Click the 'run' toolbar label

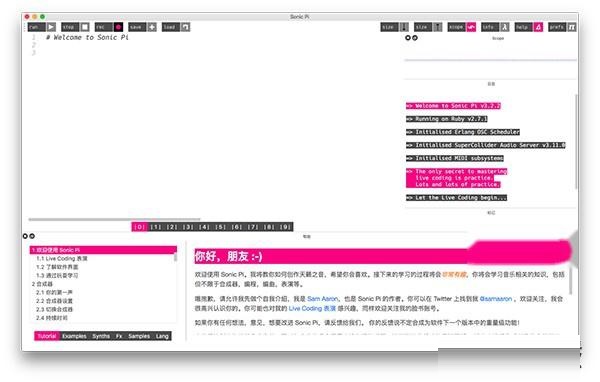point(37,27)
